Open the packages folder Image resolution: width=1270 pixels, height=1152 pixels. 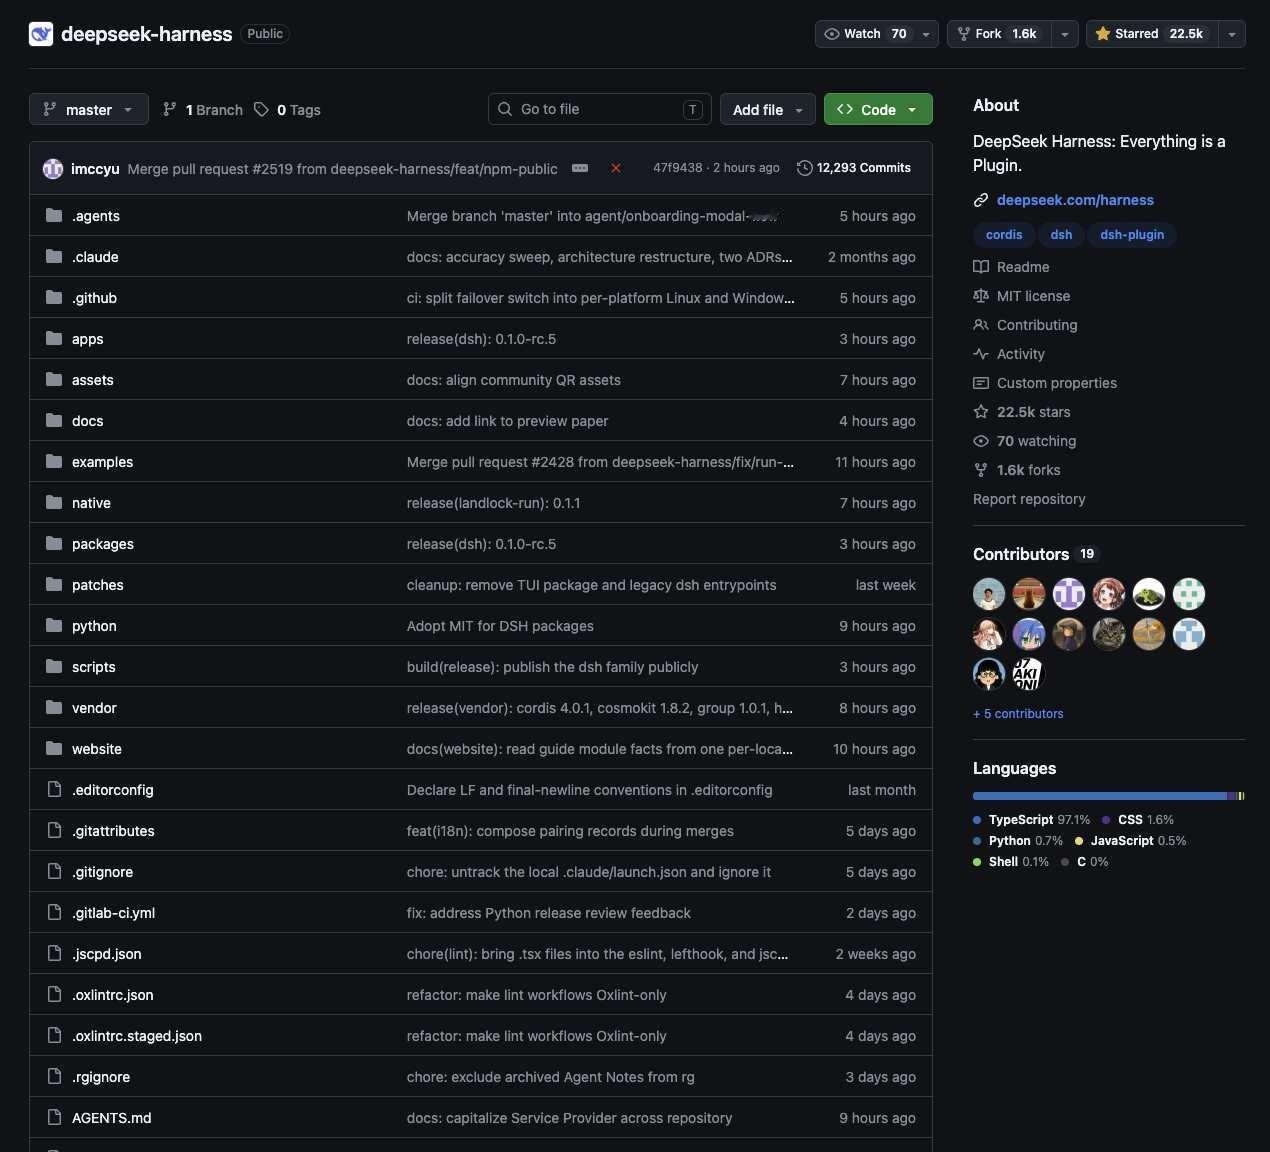click(103, 544)
